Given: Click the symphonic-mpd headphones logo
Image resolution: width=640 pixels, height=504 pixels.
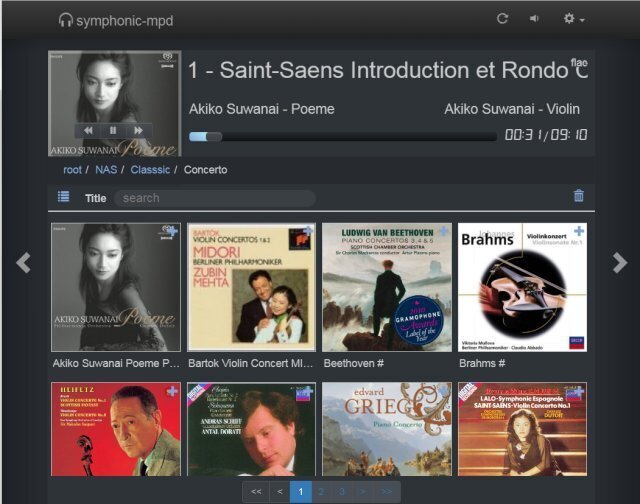Looking at the screenshot, I should (65, 20).
